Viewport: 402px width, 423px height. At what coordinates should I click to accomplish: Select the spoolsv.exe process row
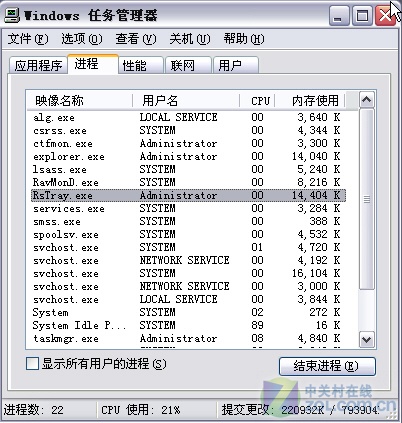point(188,234)
